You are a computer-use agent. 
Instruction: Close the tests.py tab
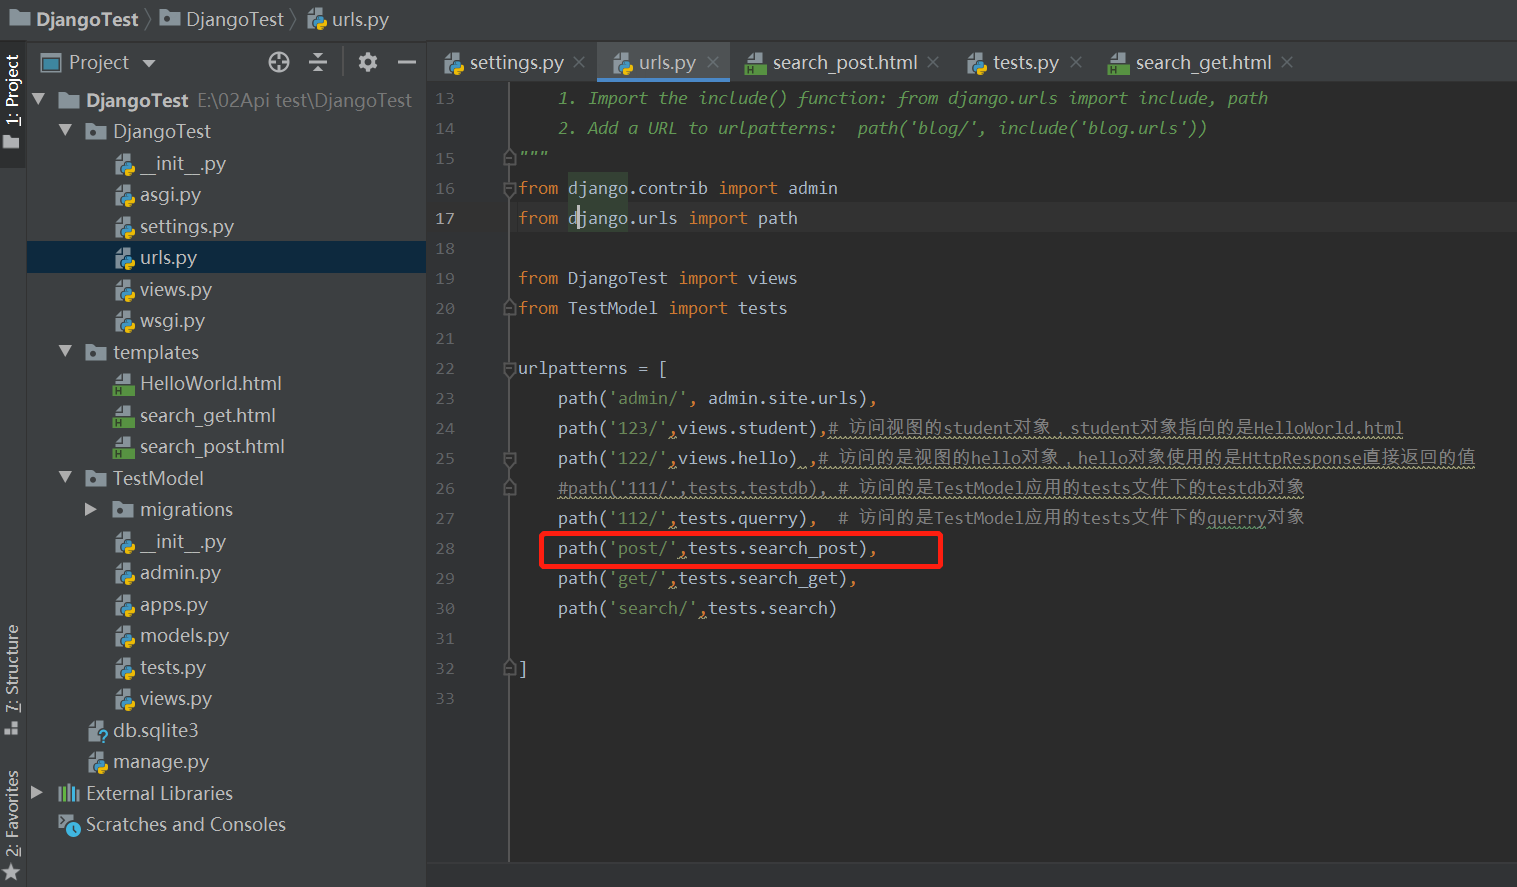1076,62
